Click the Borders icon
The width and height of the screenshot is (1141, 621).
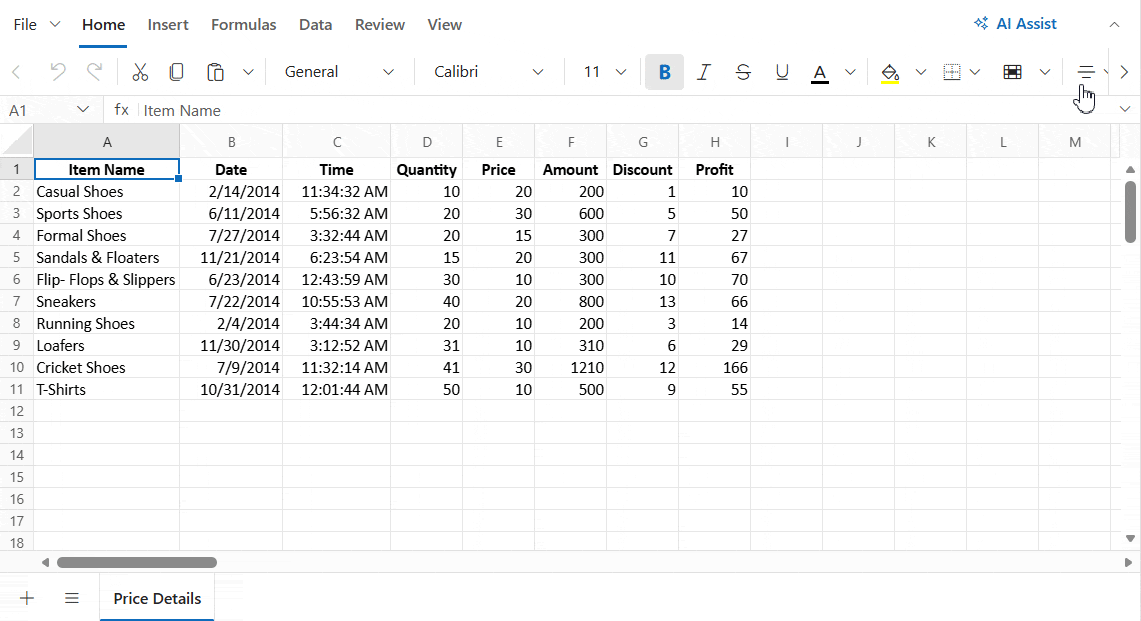(952, 72)
